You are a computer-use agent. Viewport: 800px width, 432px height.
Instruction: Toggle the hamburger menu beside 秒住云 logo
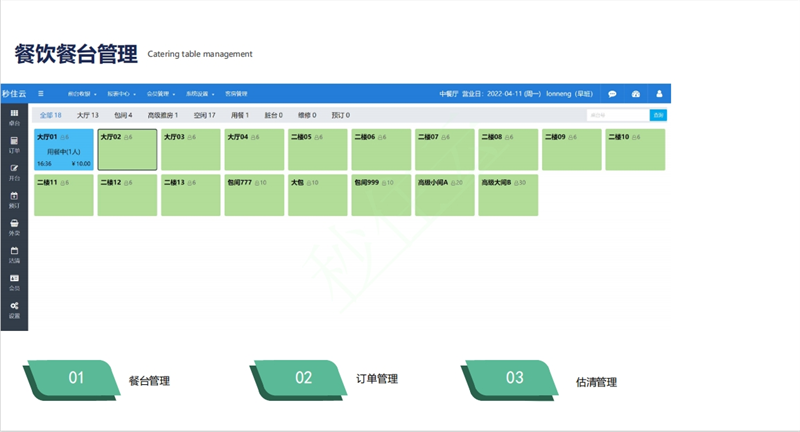[x=41, y=93]
